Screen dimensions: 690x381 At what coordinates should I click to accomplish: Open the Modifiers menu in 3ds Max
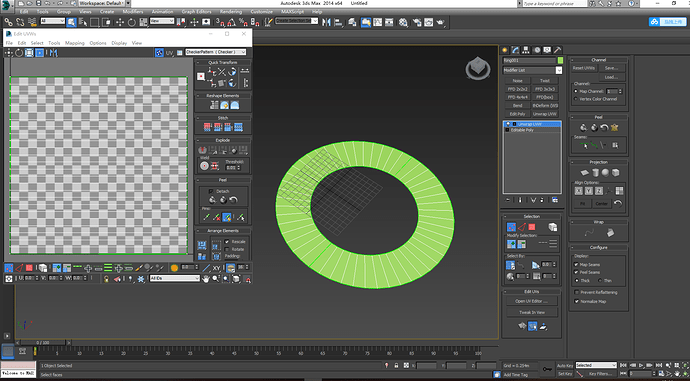click(132, 11)
